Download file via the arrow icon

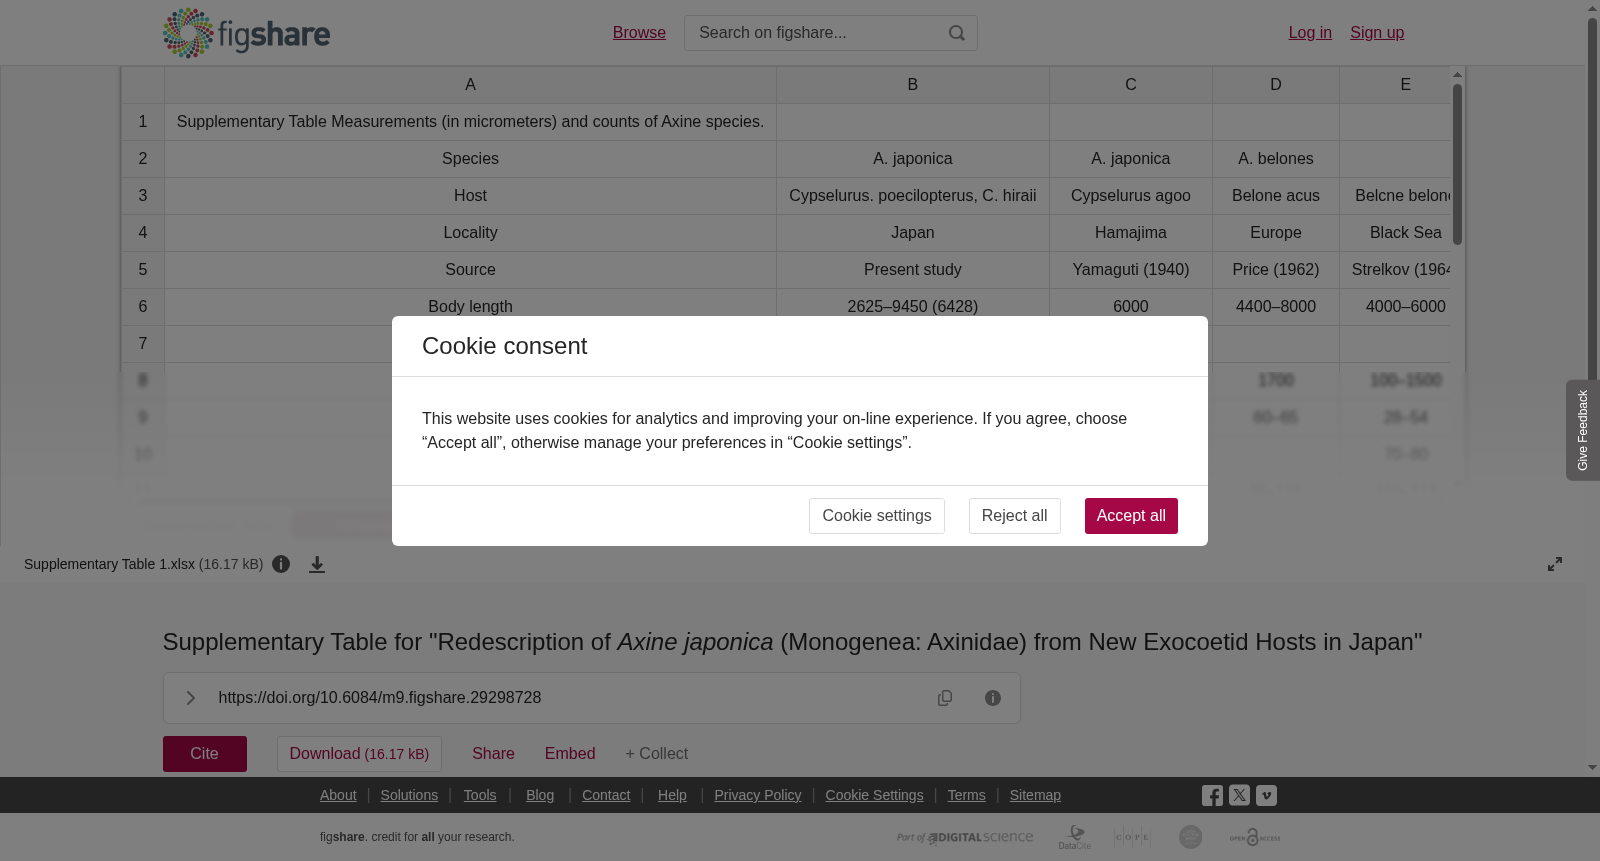pos(317,565)
